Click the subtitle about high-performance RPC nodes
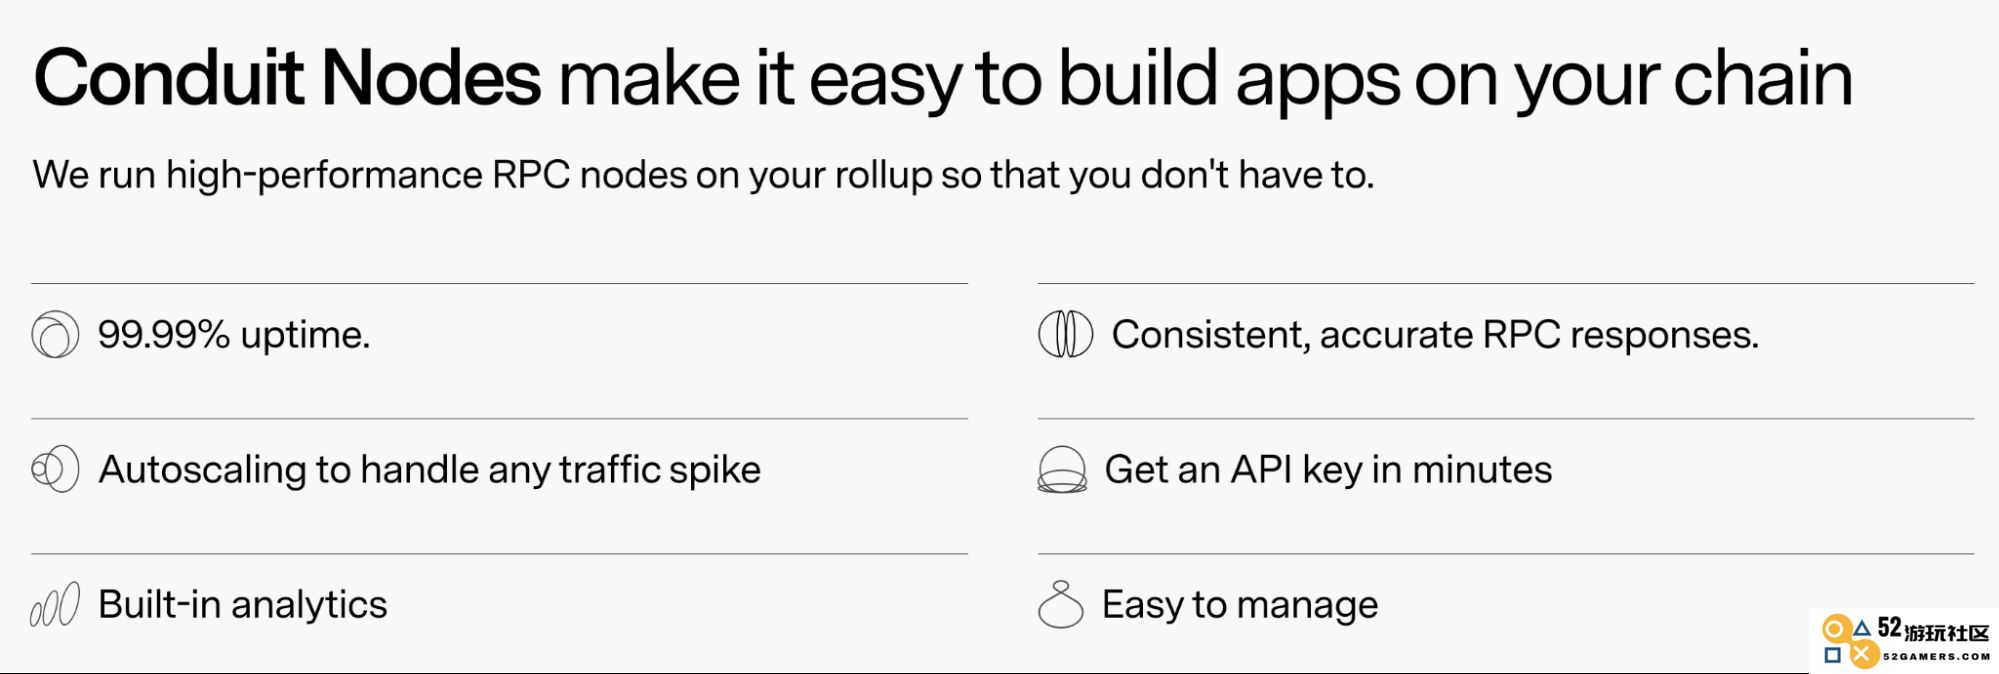 [x=704, y=175]
